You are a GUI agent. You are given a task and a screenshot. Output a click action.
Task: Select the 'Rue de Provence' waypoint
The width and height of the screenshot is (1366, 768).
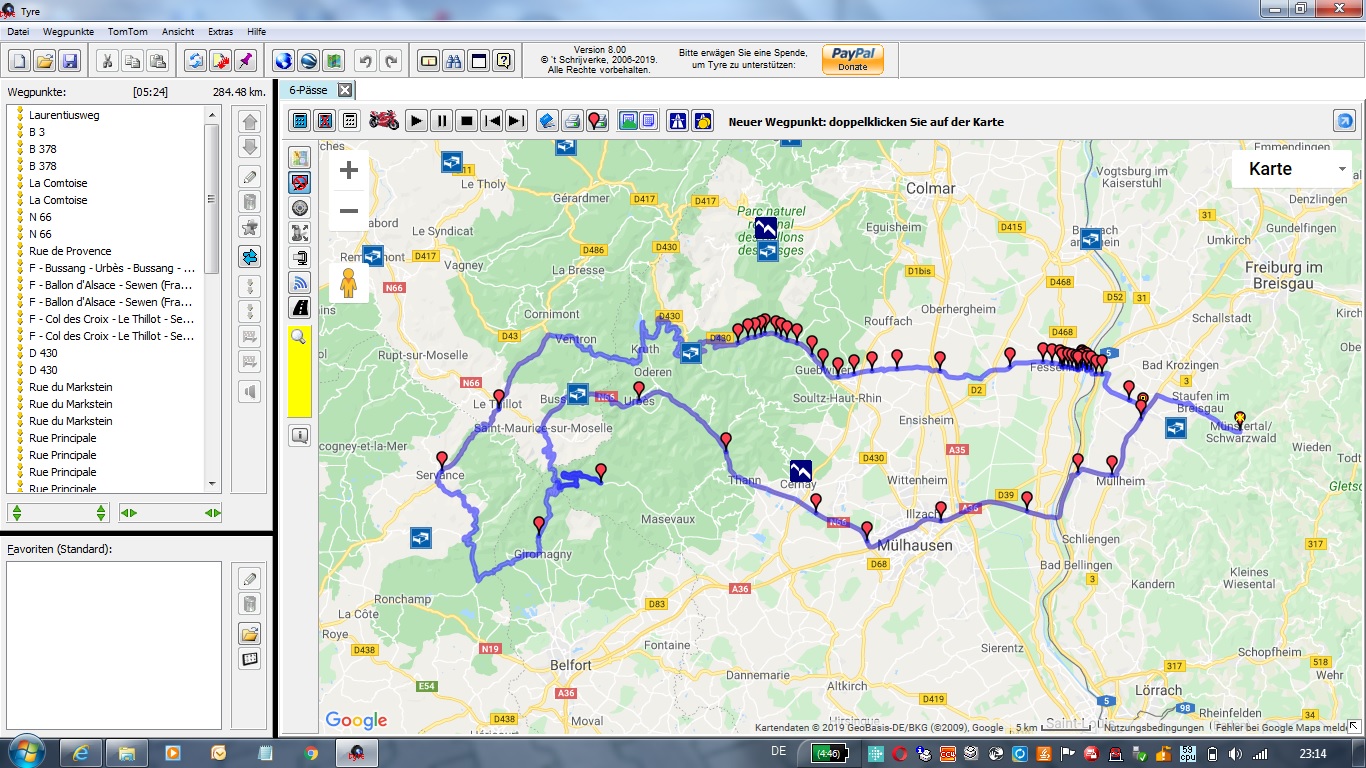click(x=70, y=251)
